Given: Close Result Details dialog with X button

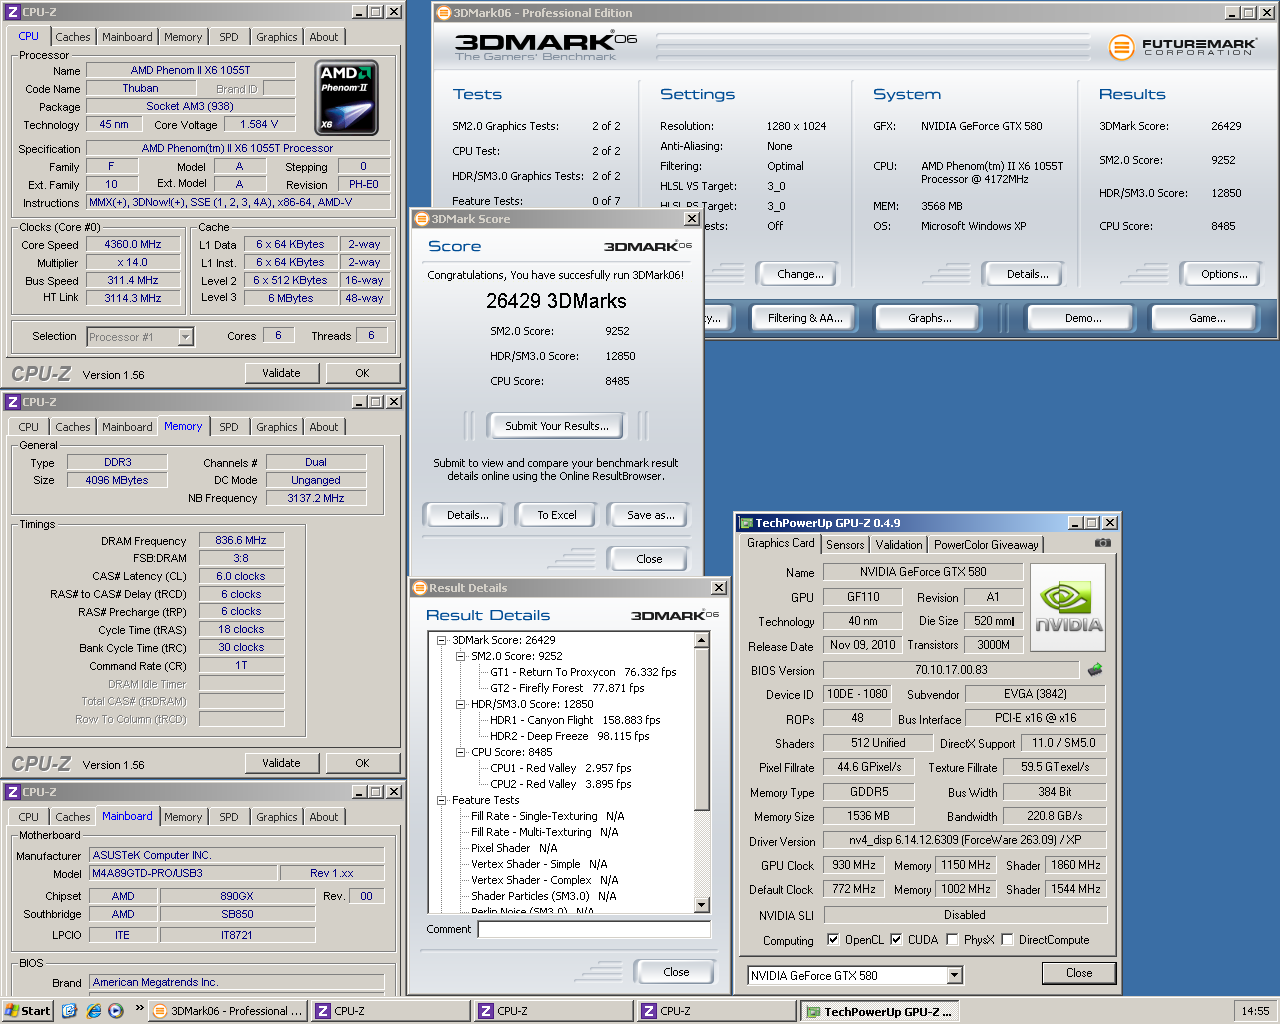Looking at the screenshot, I should [718, 588].
